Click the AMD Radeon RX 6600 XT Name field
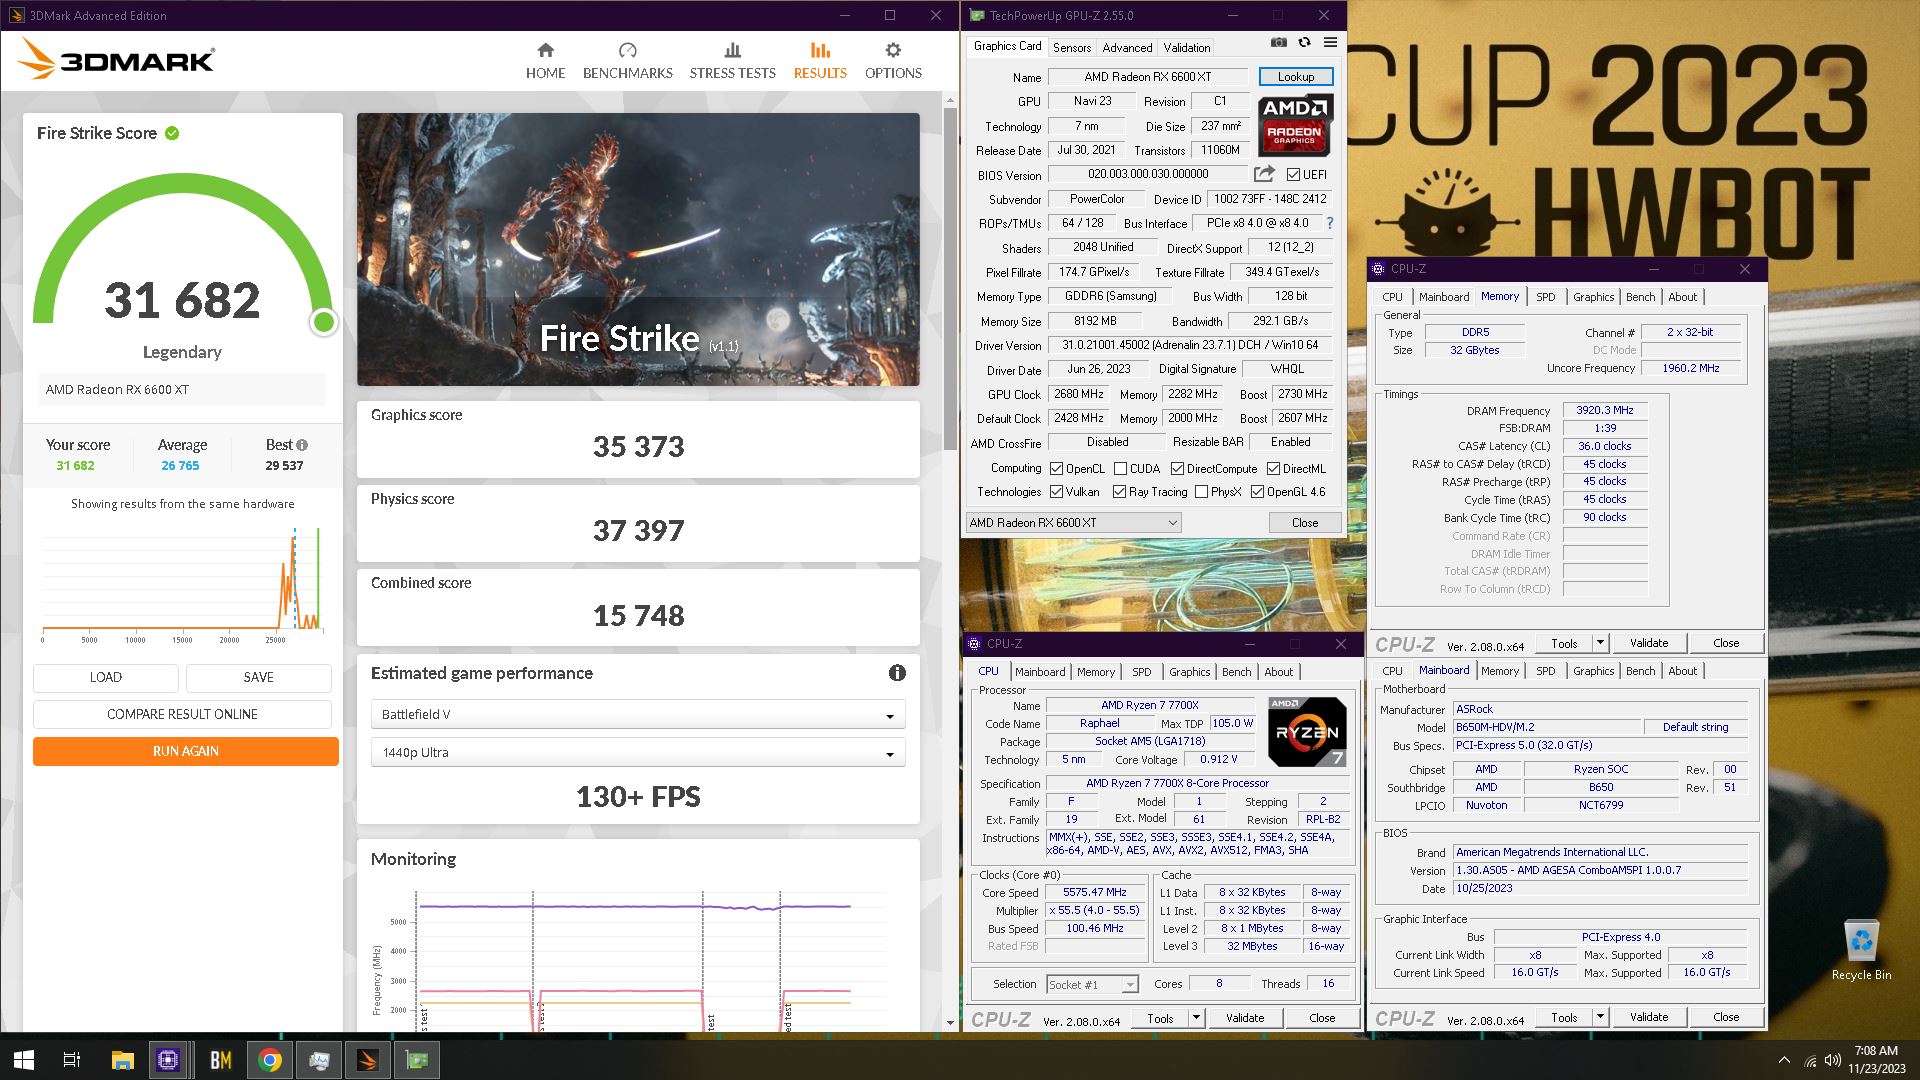 click(1147, 77)
